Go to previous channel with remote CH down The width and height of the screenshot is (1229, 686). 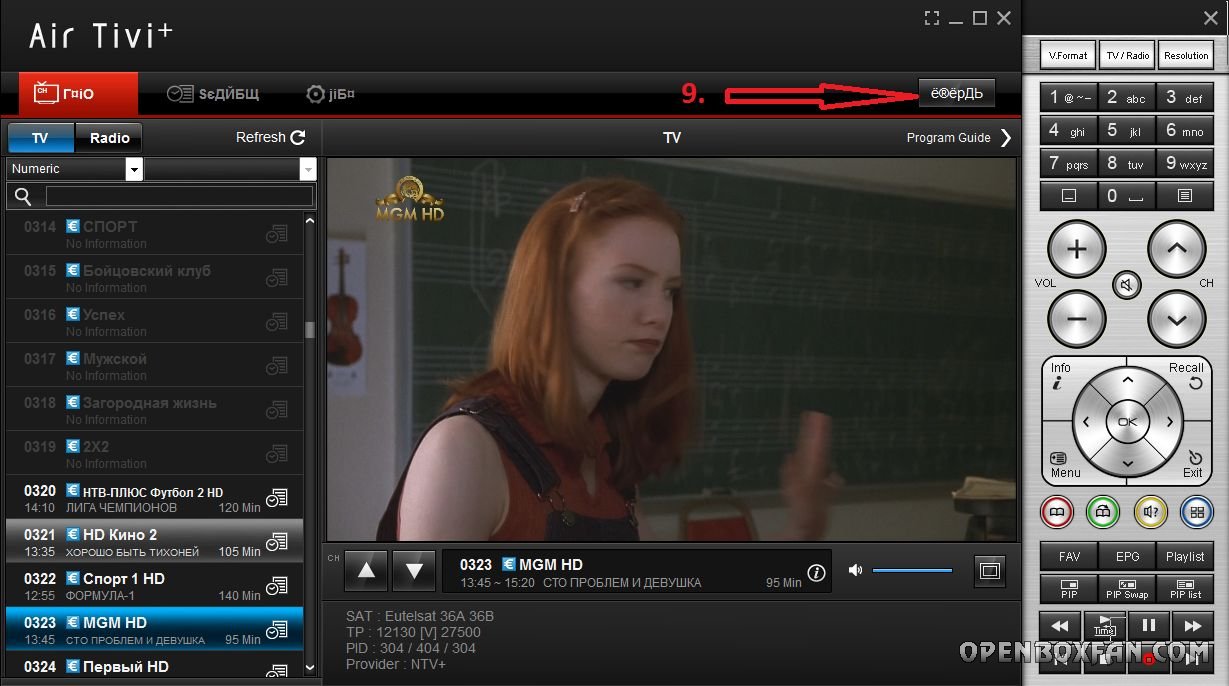tap(1177, 319)
